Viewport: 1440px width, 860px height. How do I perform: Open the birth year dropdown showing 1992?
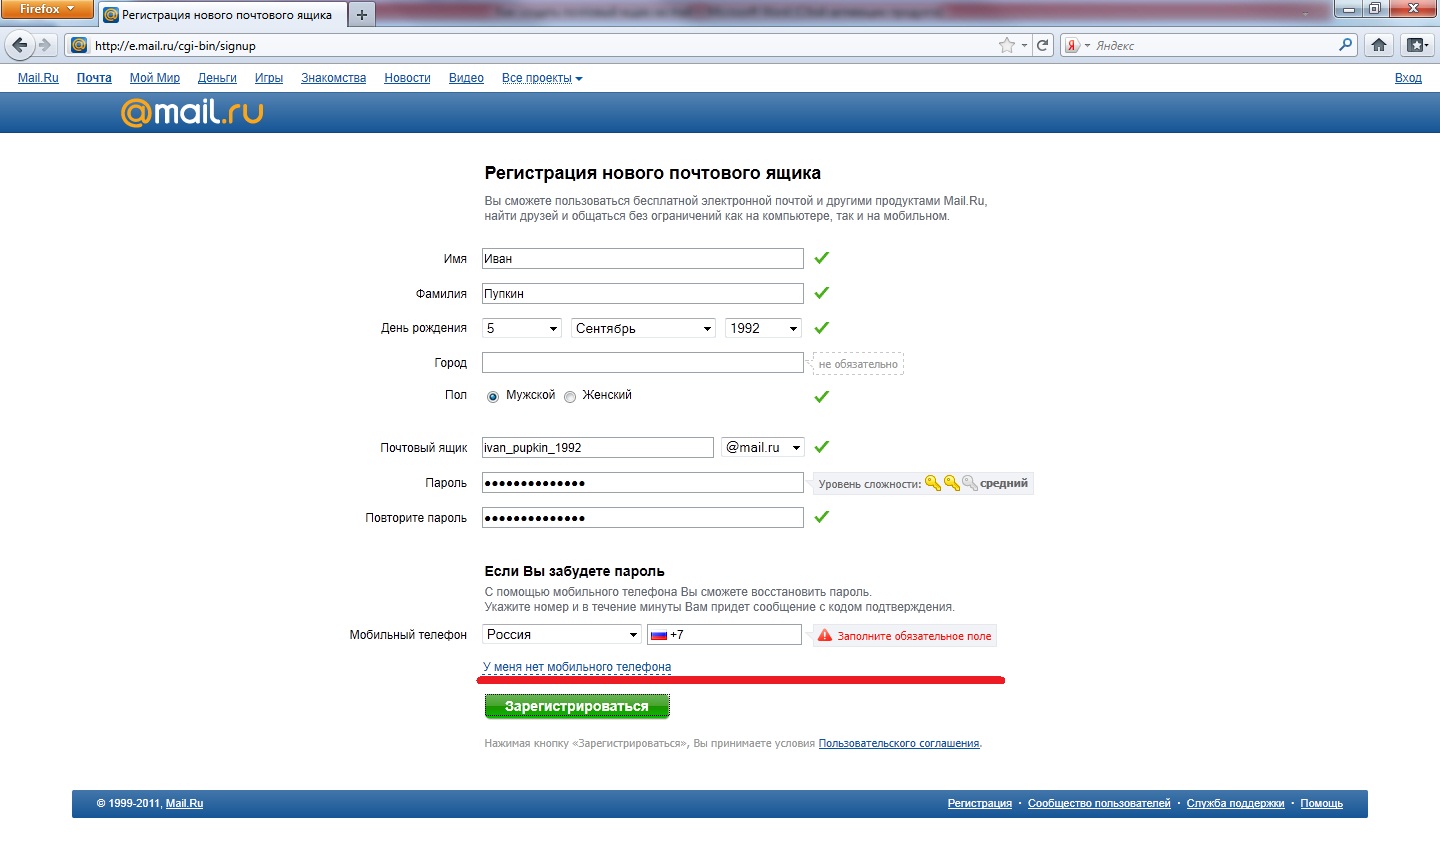(764, 328)
